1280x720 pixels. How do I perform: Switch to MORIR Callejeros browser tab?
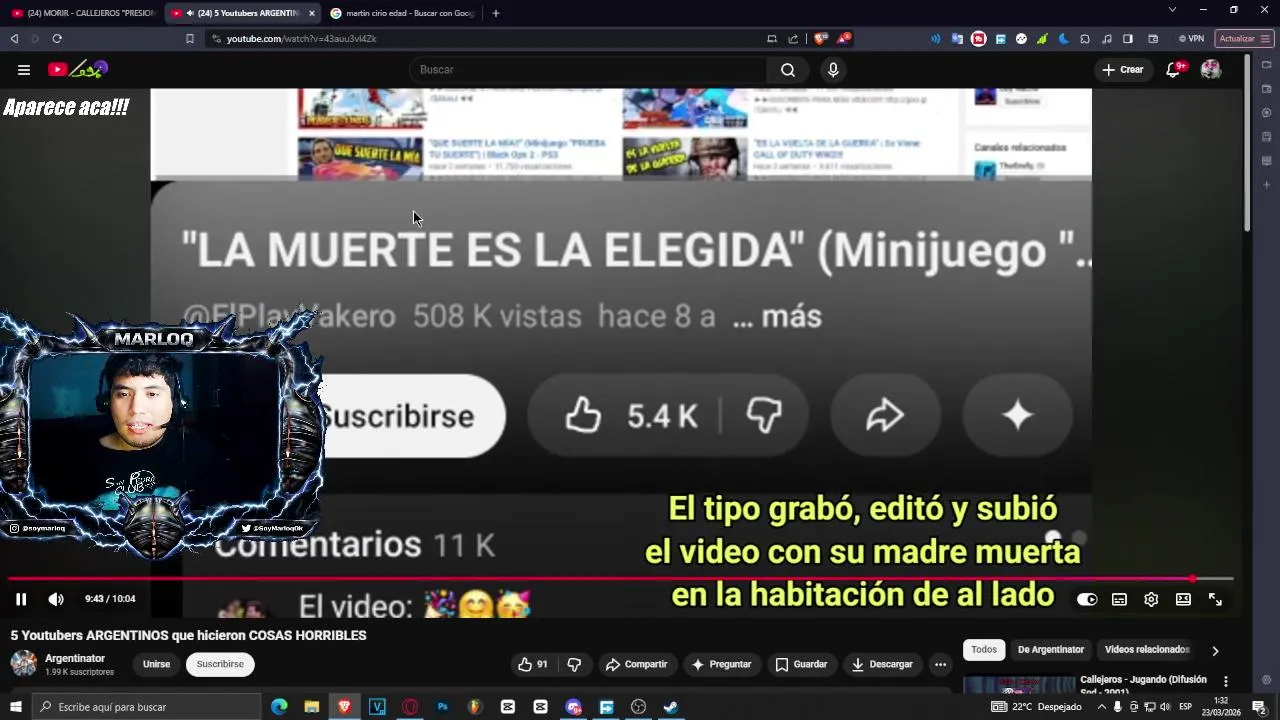click(x=83, y=13)
